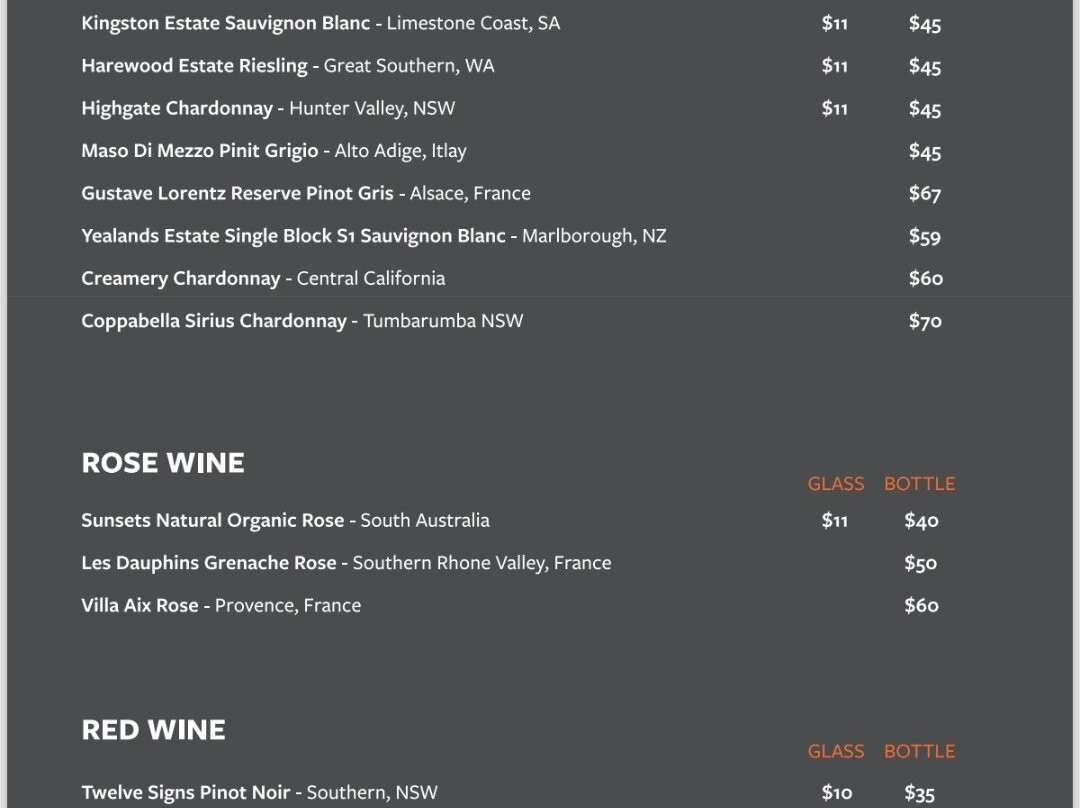Click BOTTLE column label under Red Wine
This screenshot has width=1080, height=808.
click(920, 752)
